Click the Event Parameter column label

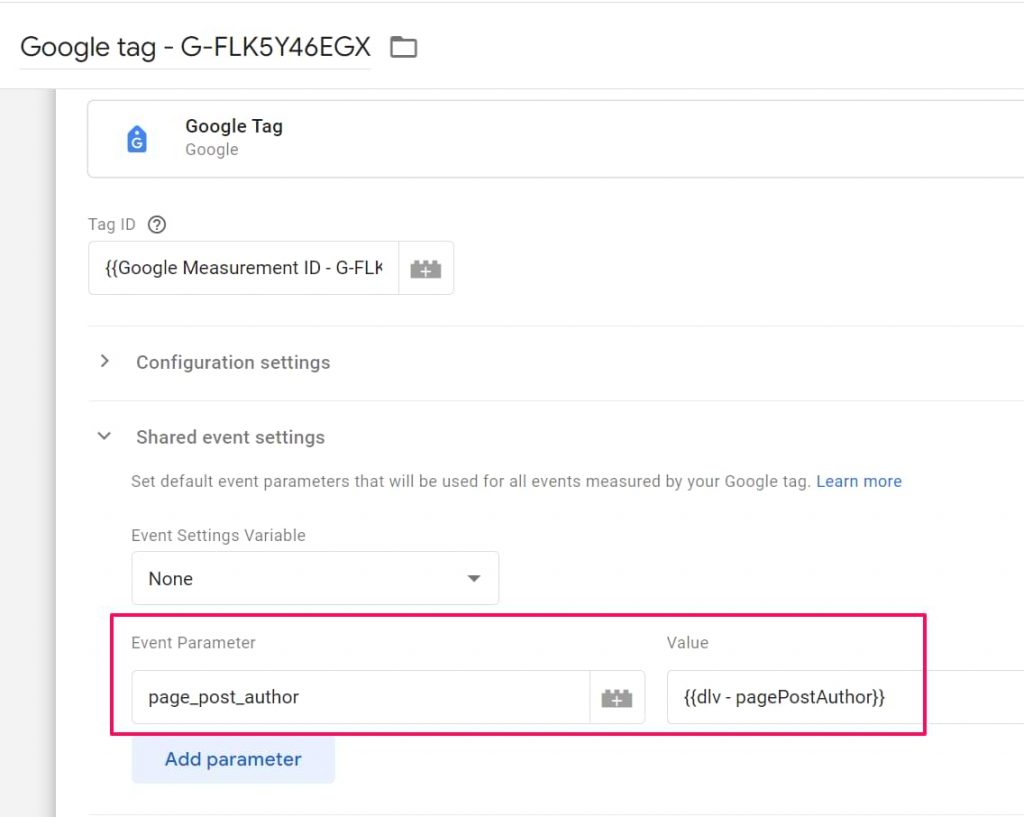click(193, 643)
